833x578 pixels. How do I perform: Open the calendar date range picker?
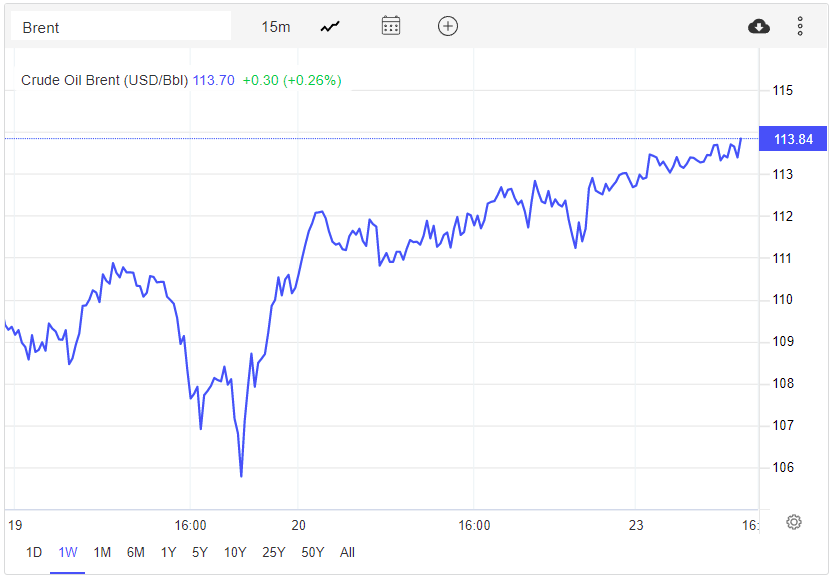coord(391,26)
